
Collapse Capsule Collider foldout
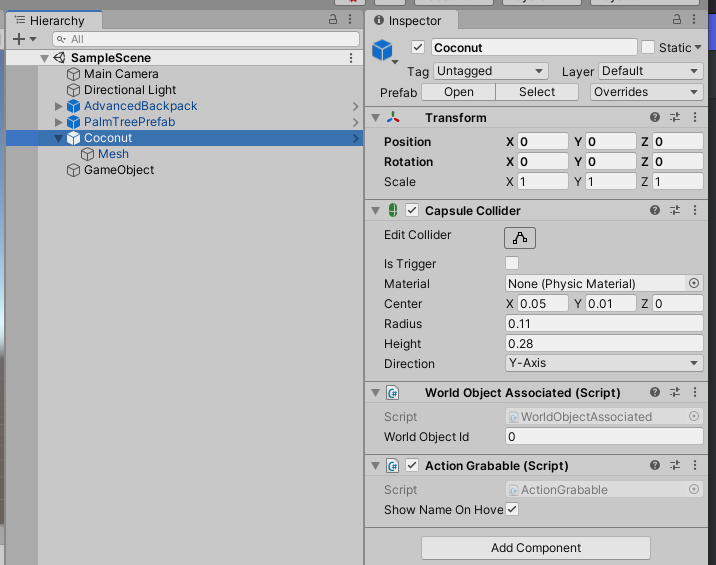coord(375,211)
